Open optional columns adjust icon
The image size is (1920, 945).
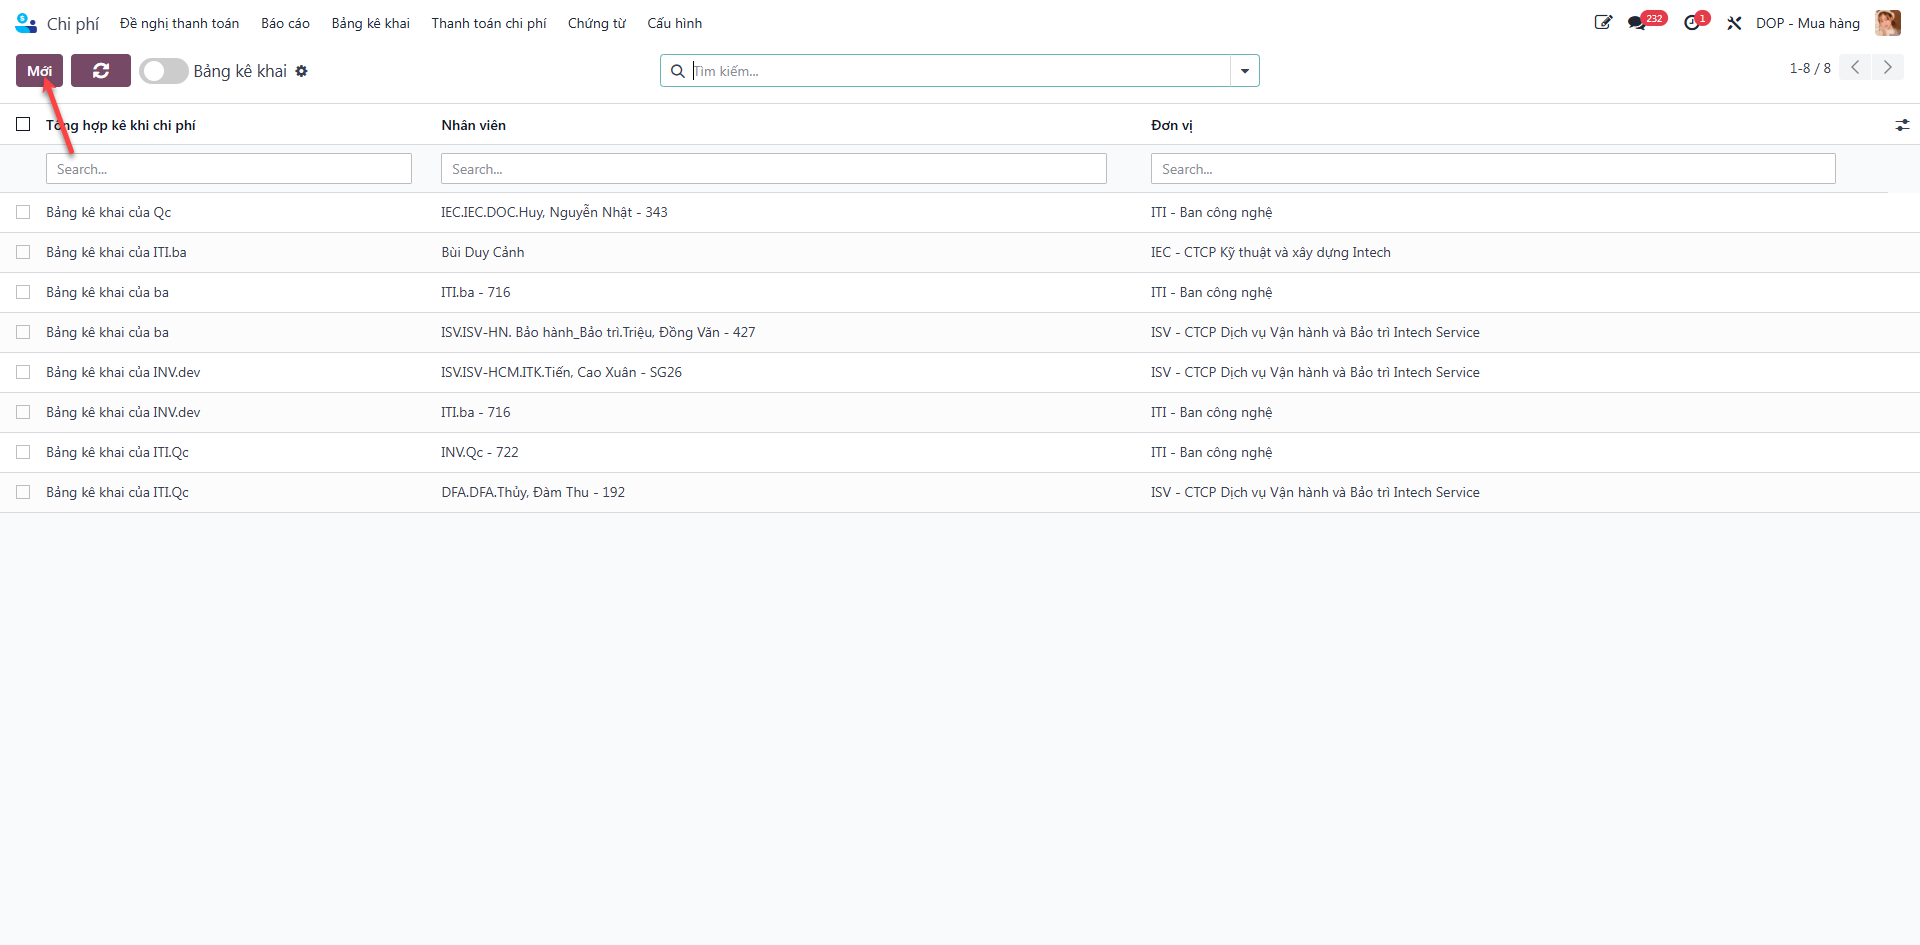(1902, 125)
